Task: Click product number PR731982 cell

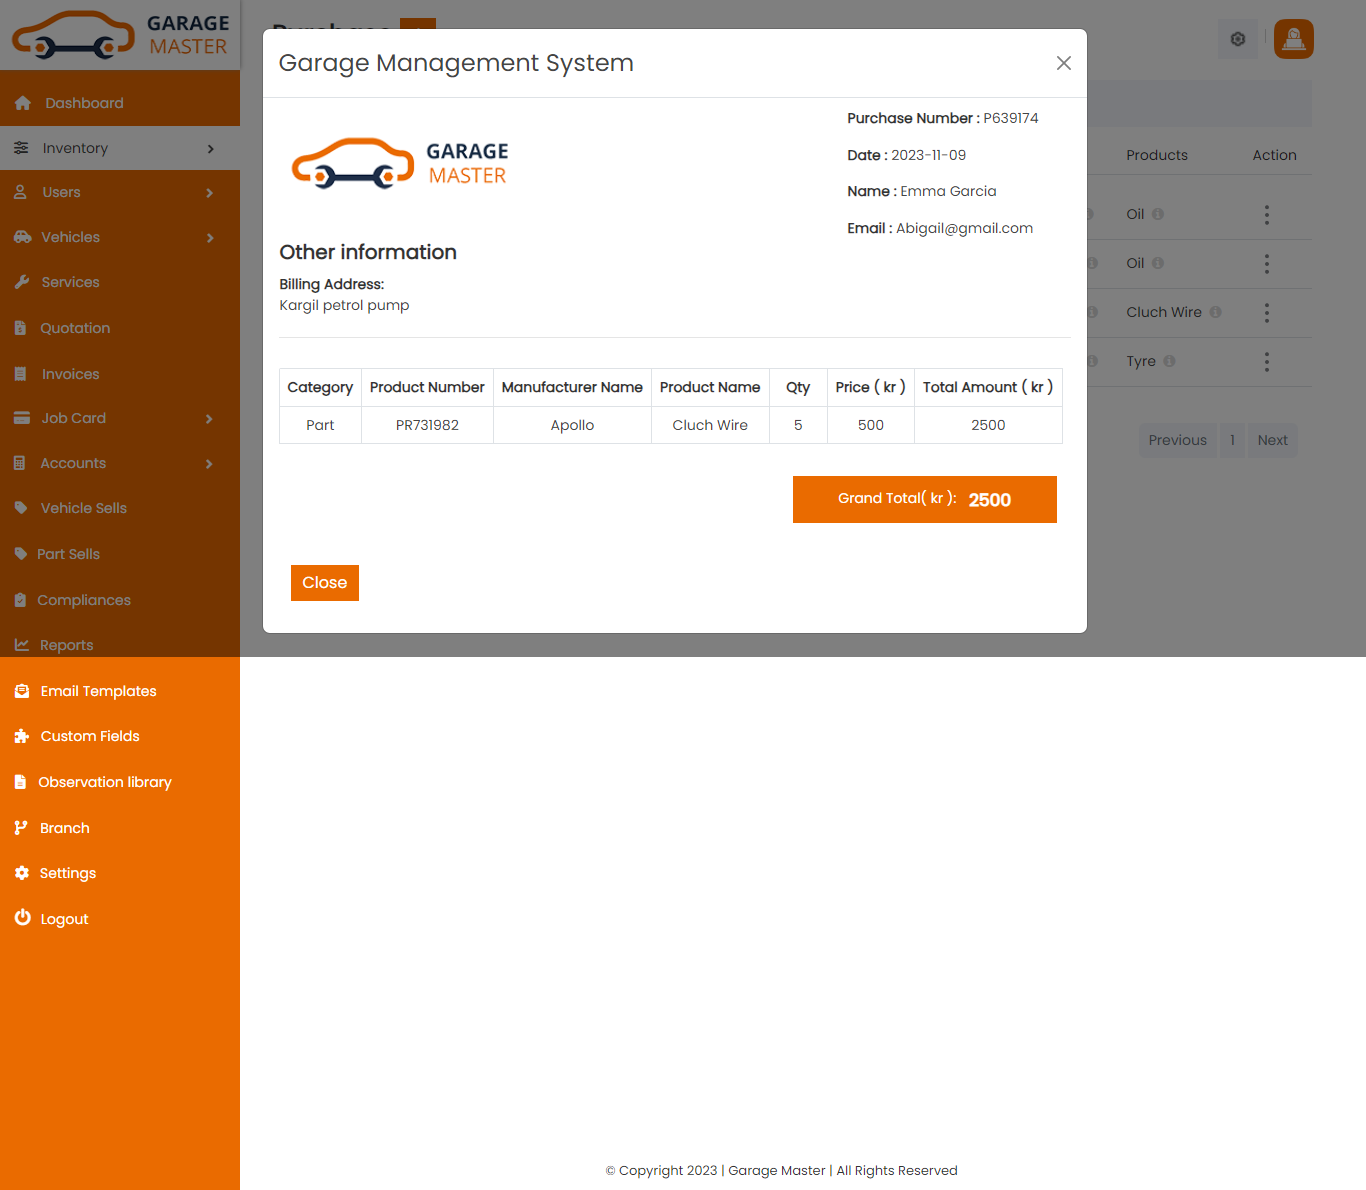Action: coord(427,425)
